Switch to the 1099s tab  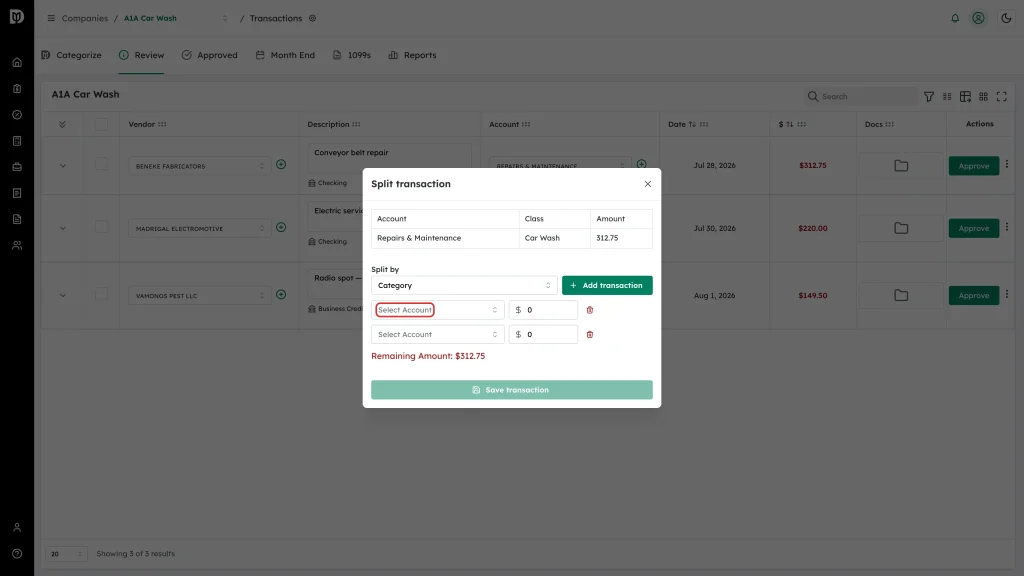(352, 56)
